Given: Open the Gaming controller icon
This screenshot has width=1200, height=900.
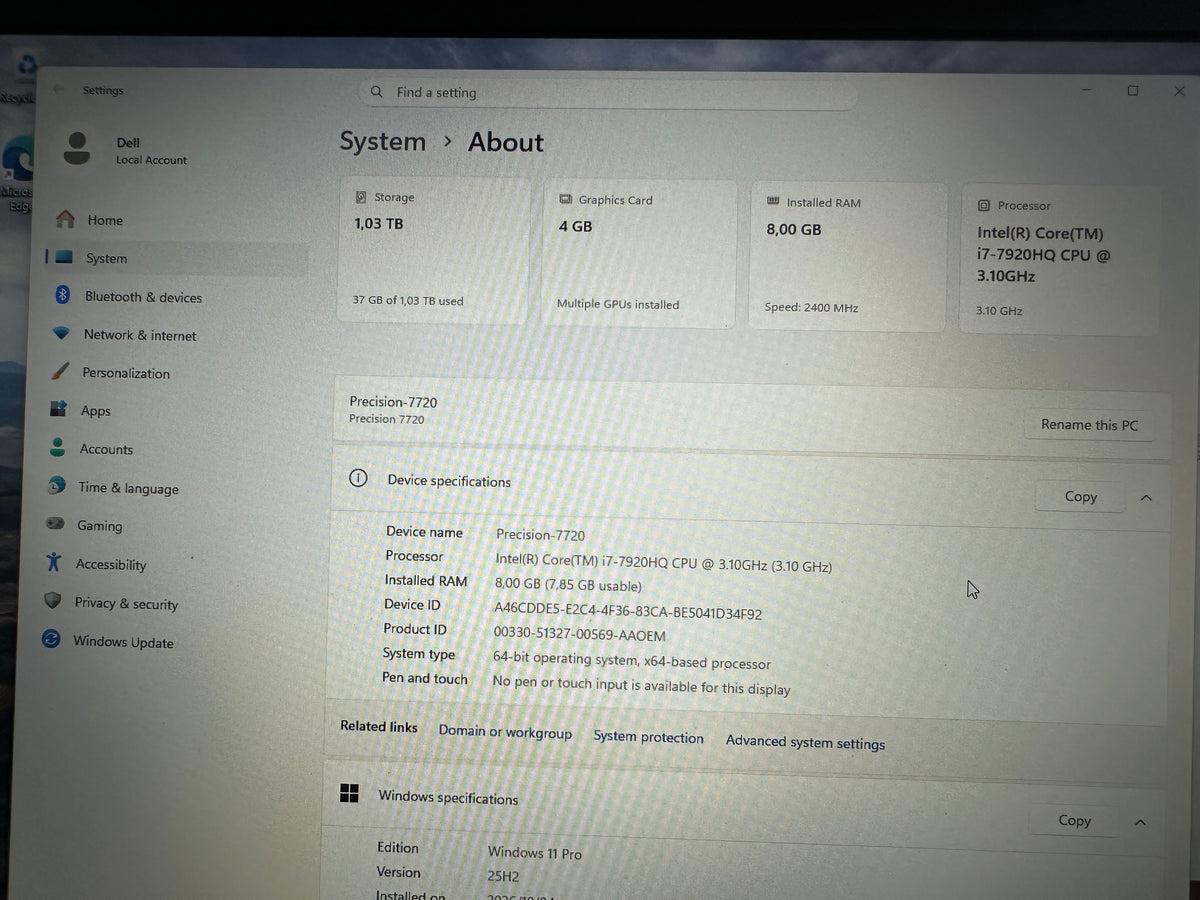Looking at the screenshot, I should pyautogui.click(x=57, y=524).
